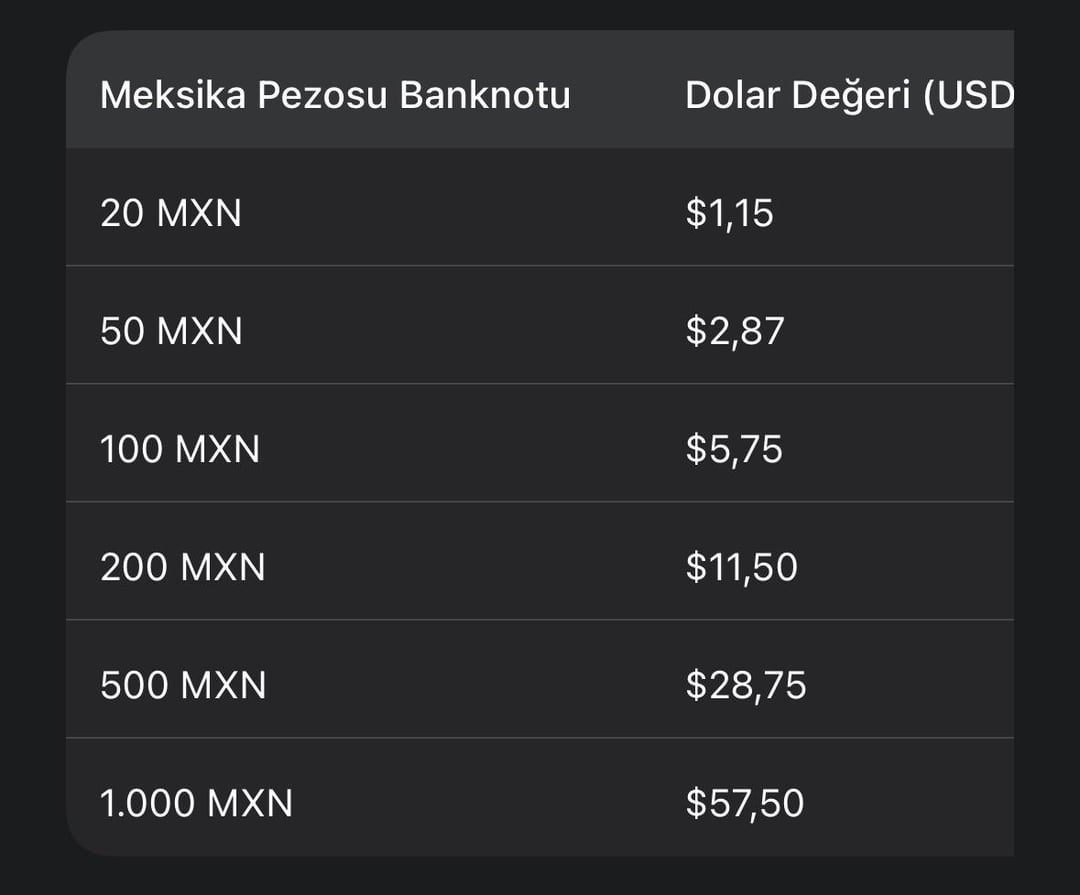Click the word Dolar in the header

pyautogui.click(x=732, y=94)
